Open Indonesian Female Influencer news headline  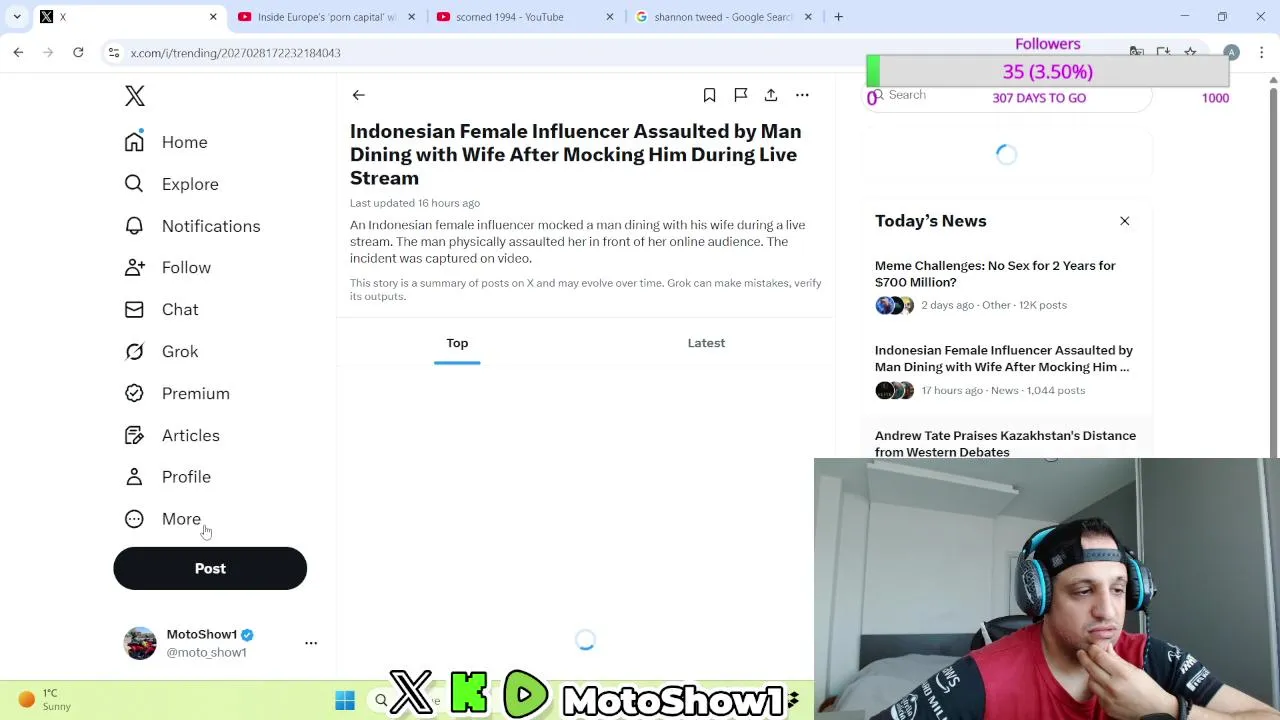click(x=1004, y=358)
